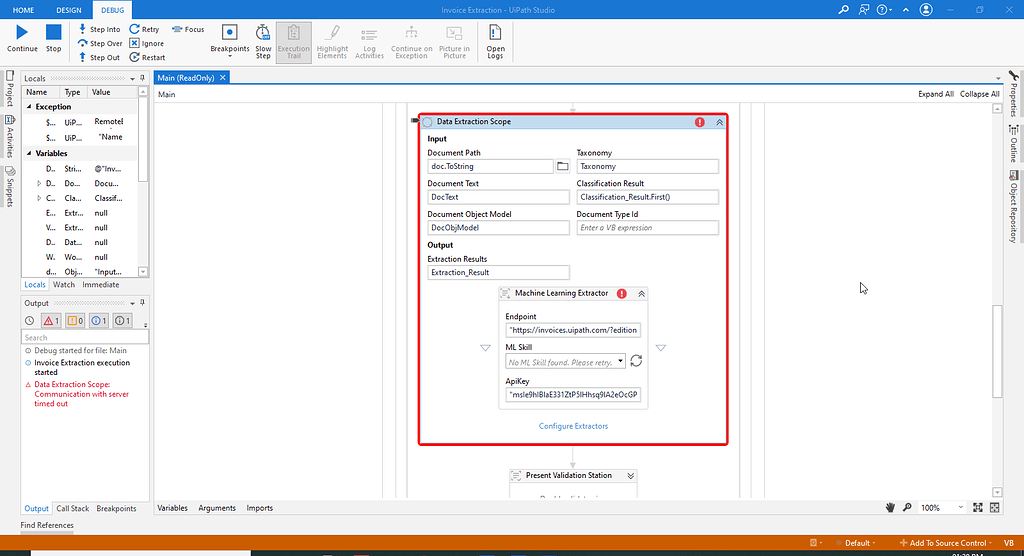Screen dimensions: 1024x556
Task: Click the search magnifier in title bar
Action: coord(844,10)
